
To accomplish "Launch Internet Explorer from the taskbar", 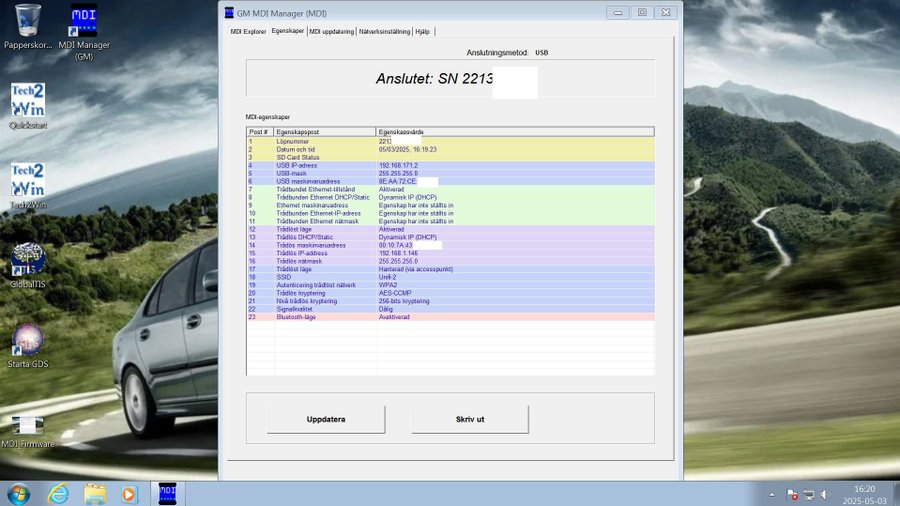I will pos(58,494).
